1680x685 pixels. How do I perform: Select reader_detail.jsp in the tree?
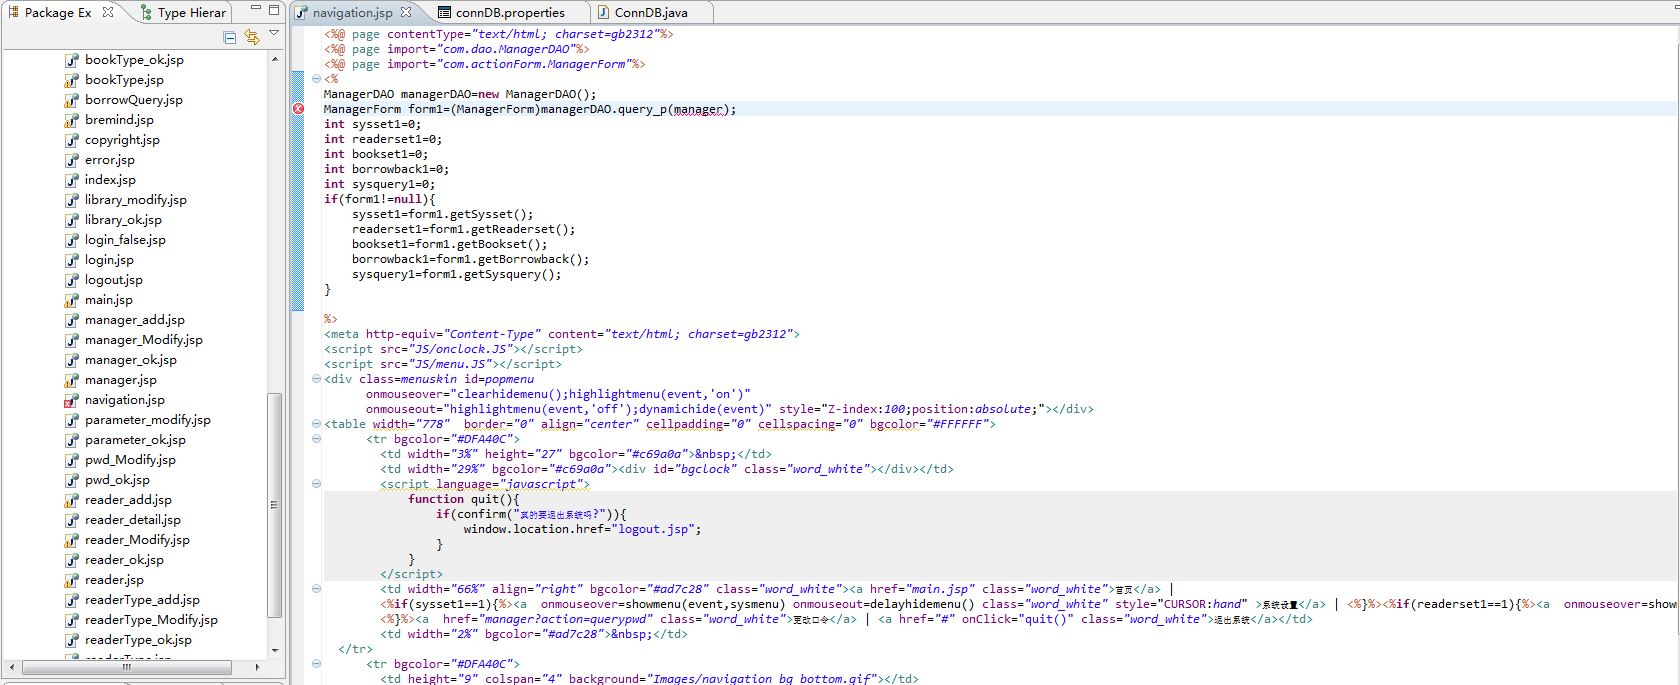pyautogui.click(x=133, y=520)
